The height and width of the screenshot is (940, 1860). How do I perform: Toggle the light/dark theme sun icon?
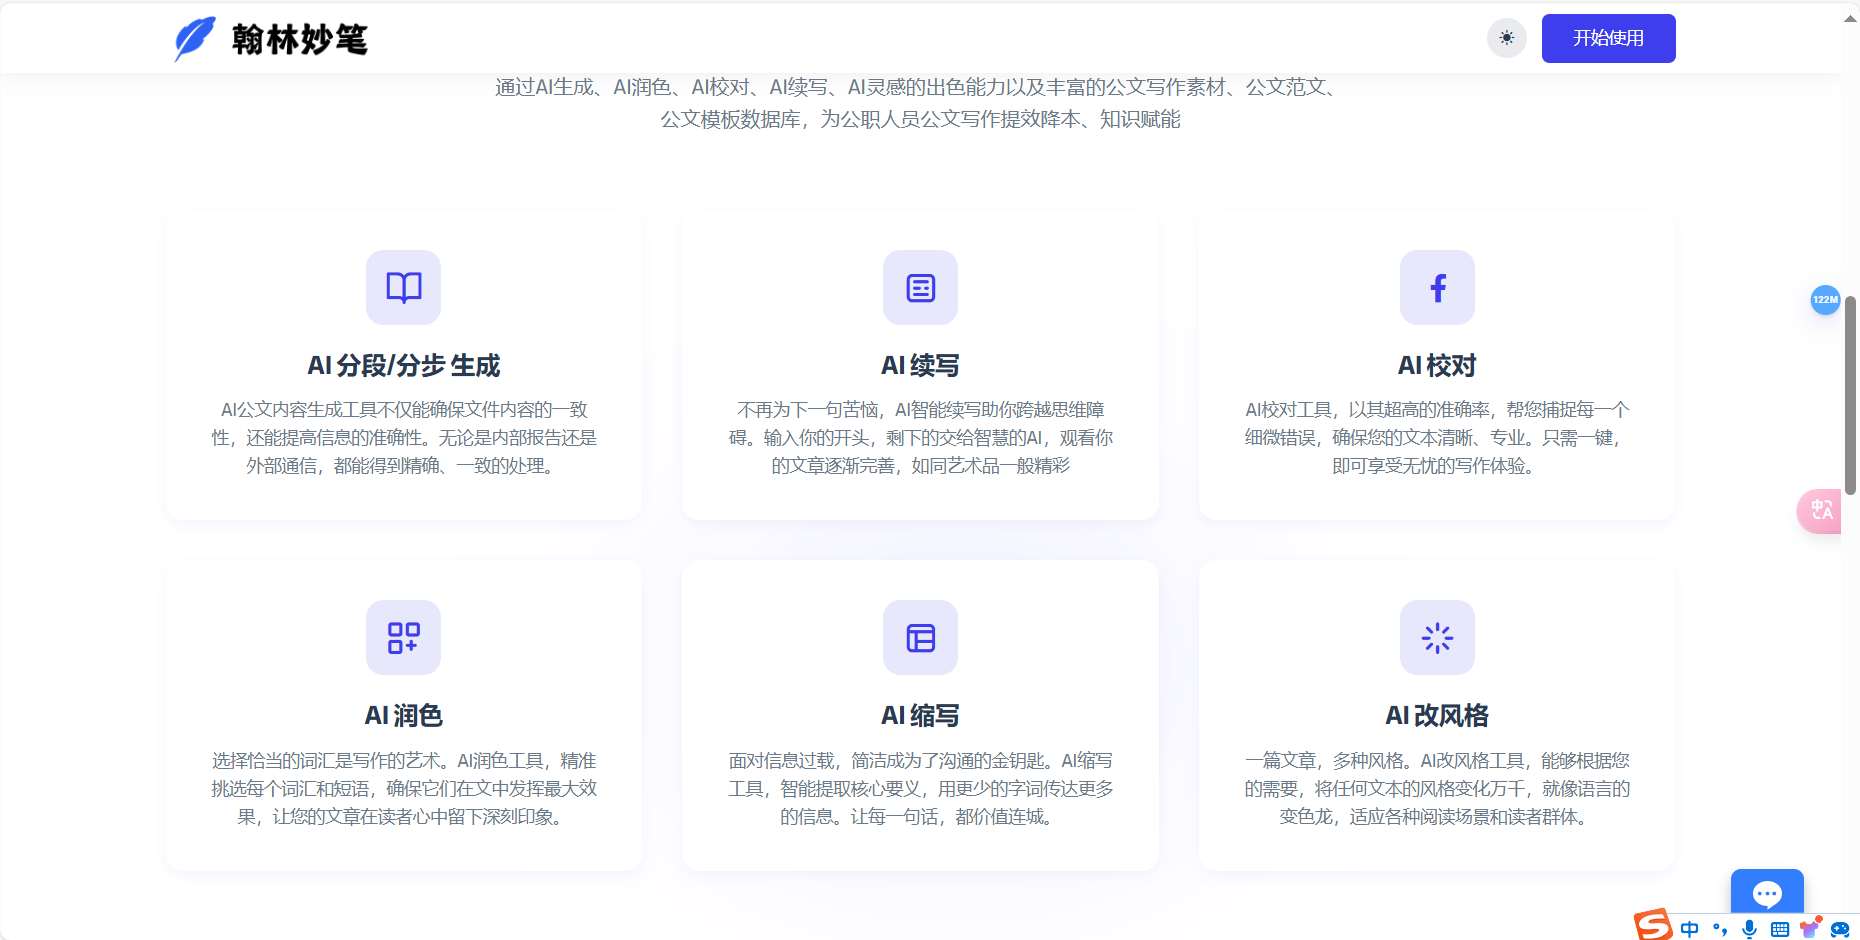(x=1506, y=38)
